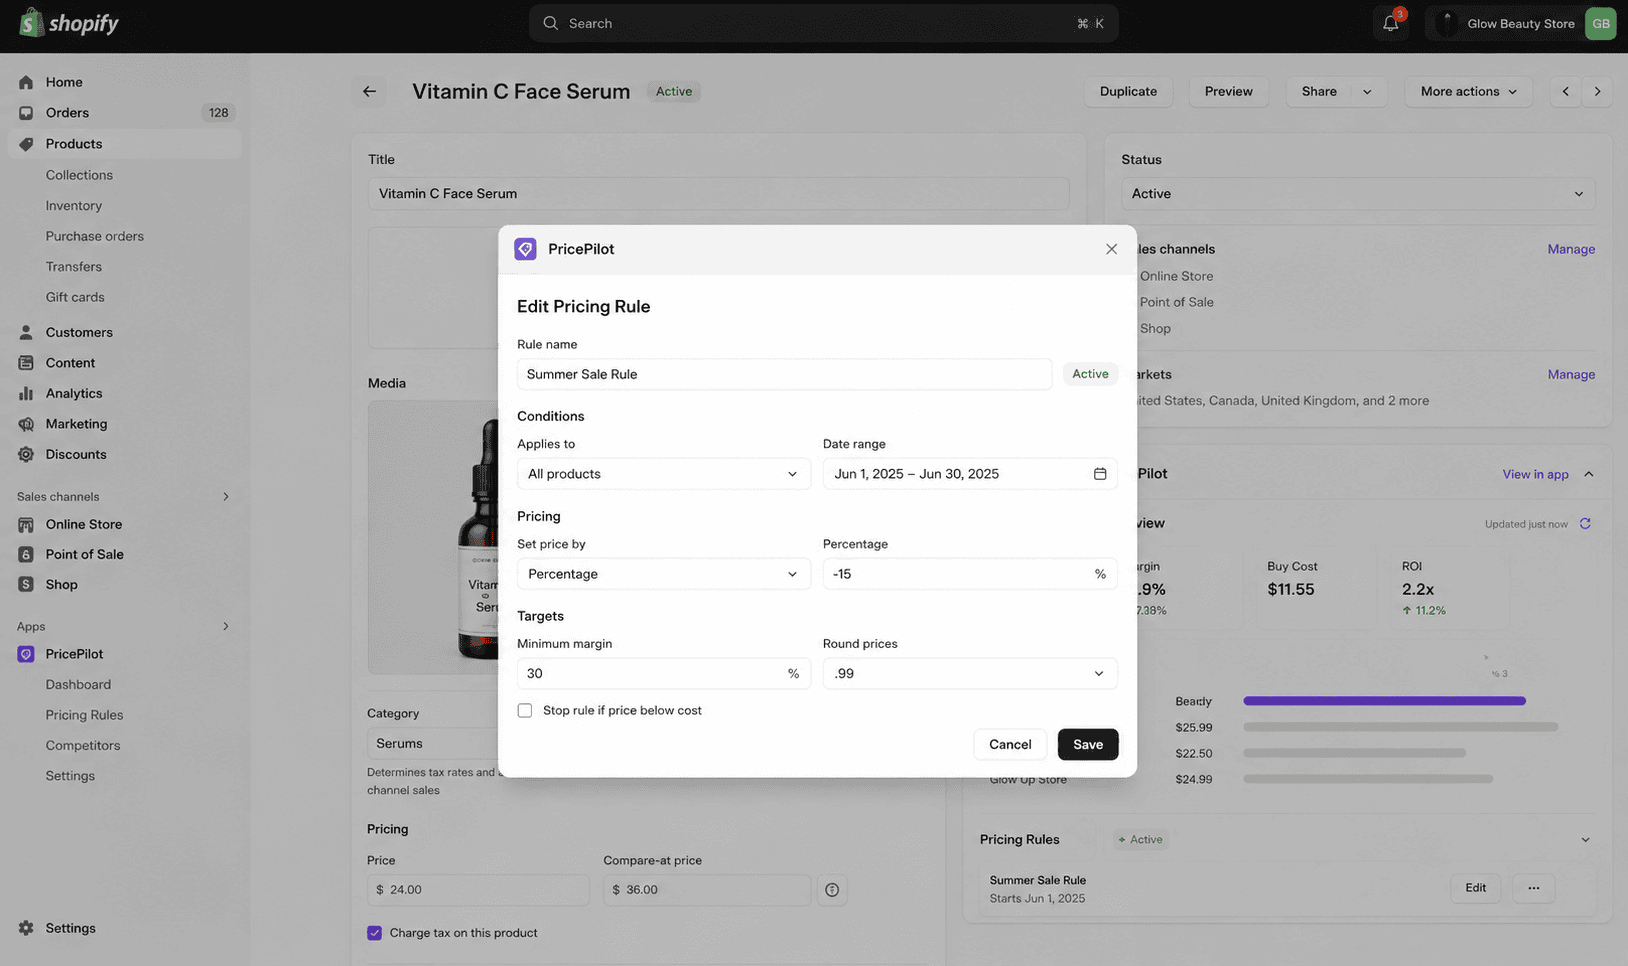Click the Point of Sale icon
Viewport: 1628px width, 966px height.
pos(26,554)
